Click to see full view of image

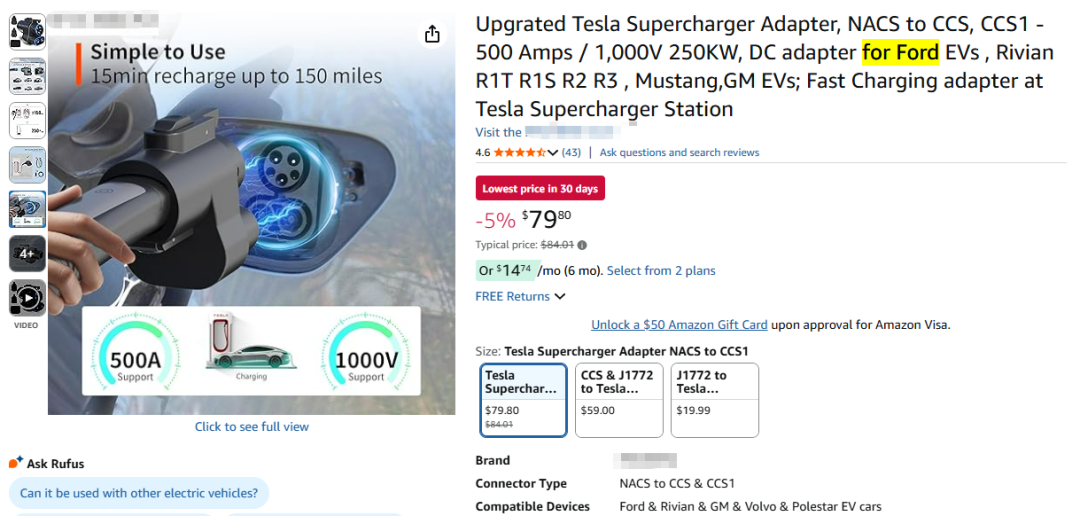tap(252, 427)
